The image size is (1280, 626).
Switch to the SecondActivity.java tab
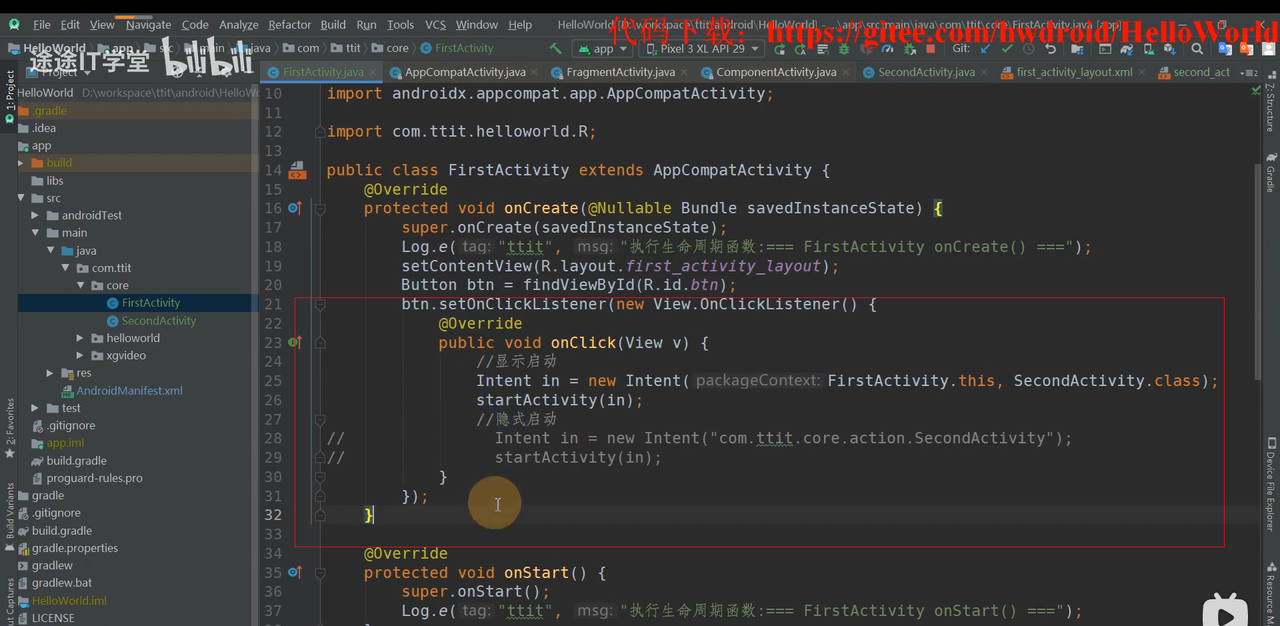(x=925, y=72)
